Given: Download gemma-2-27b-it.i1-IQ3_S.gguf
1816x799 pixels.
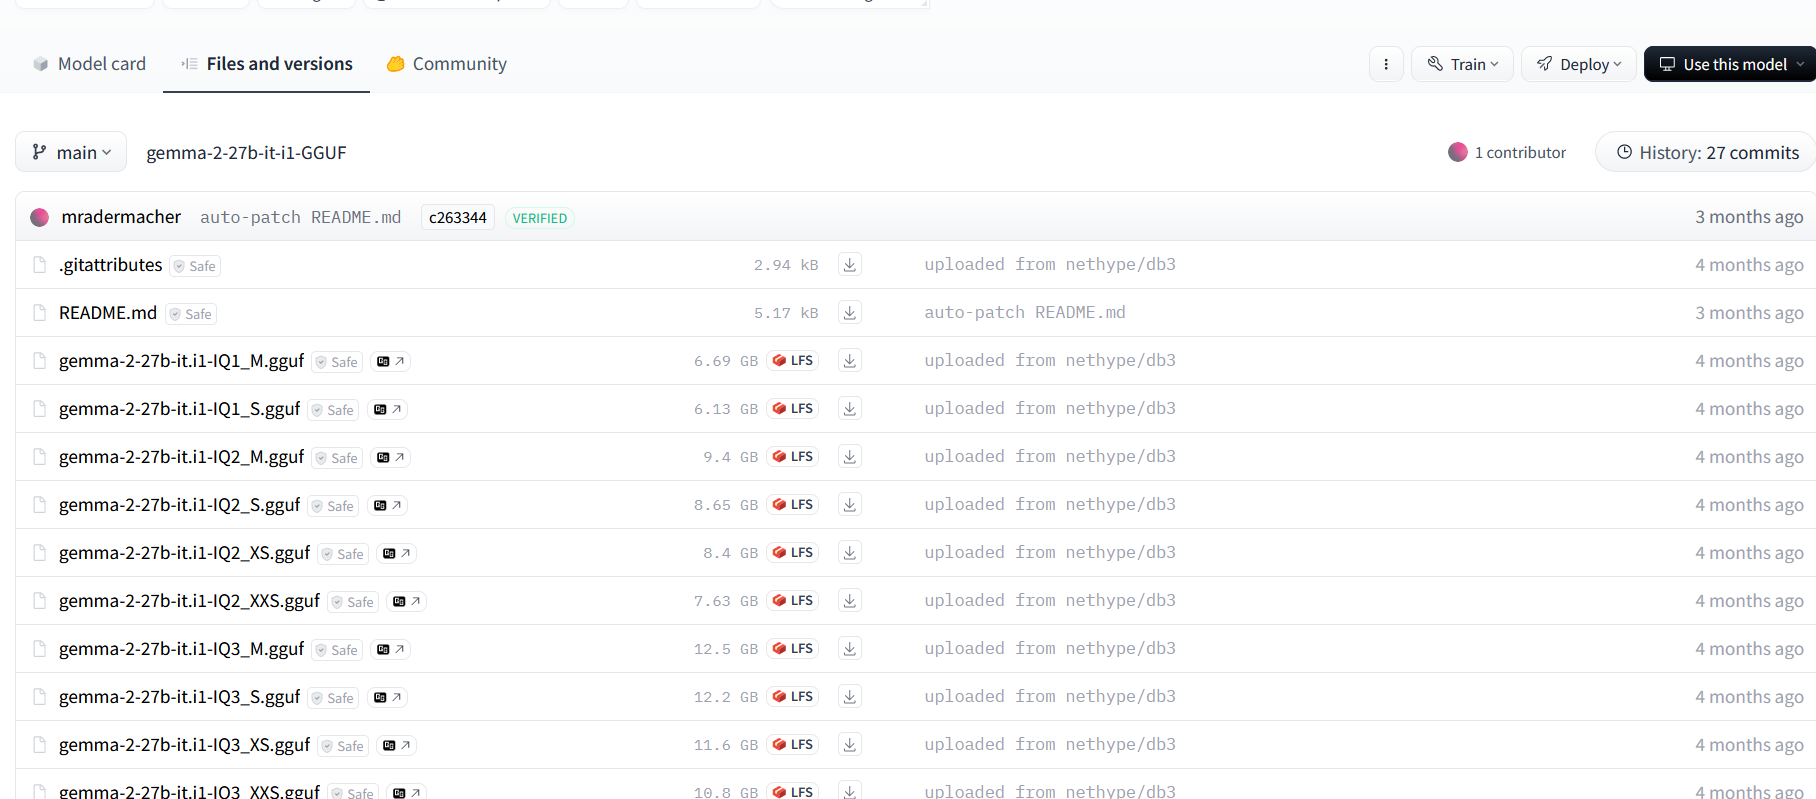Looking at the screenshot, I should 849,697.
